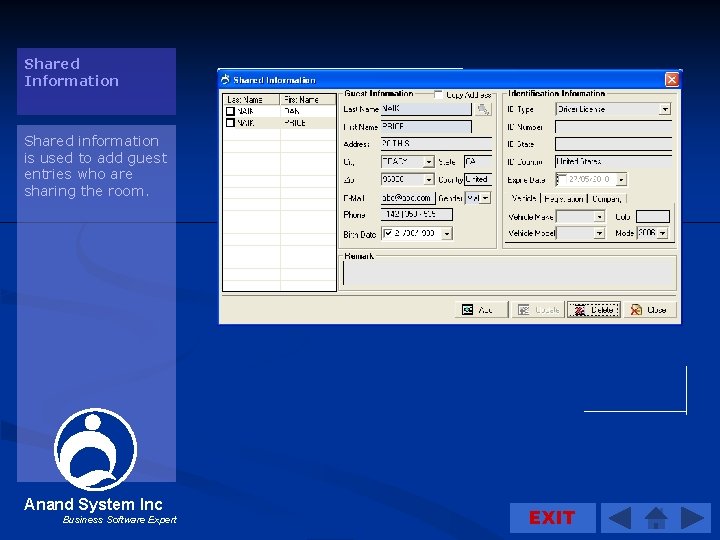Click the vehicle Color swatch box

652,216
